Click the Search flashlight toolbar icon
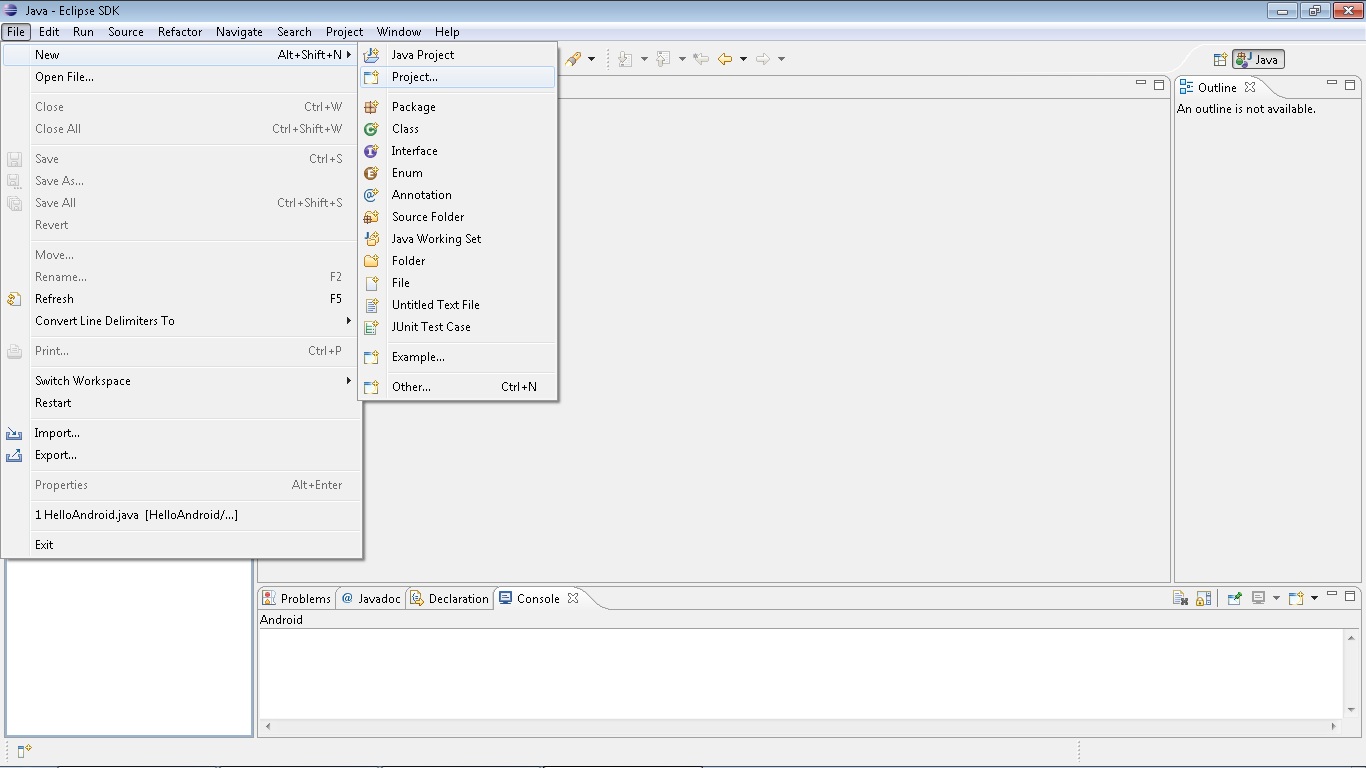The image size is (1366, 768). coord(573,59)
